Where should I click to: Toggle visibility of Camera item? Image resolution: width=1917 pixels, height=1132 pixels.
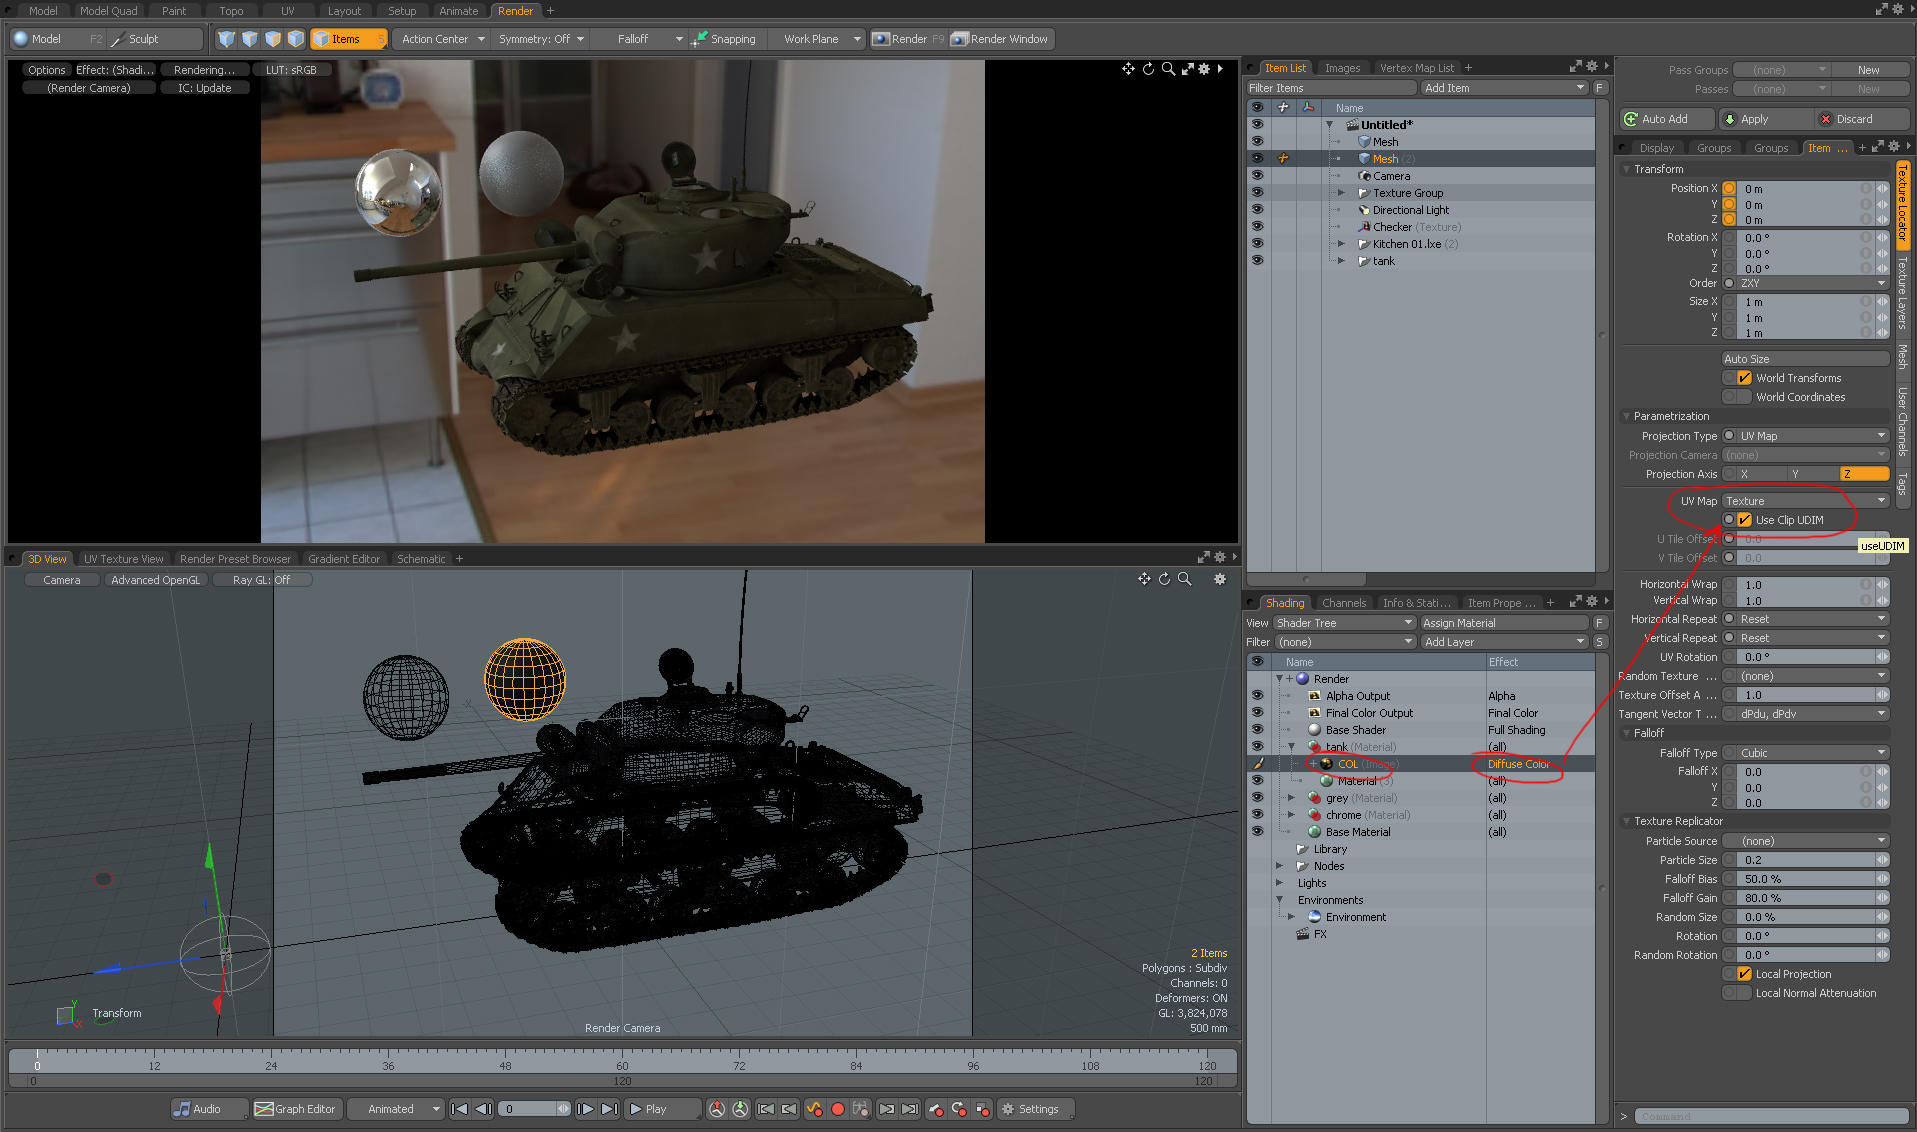[1257, 175]
